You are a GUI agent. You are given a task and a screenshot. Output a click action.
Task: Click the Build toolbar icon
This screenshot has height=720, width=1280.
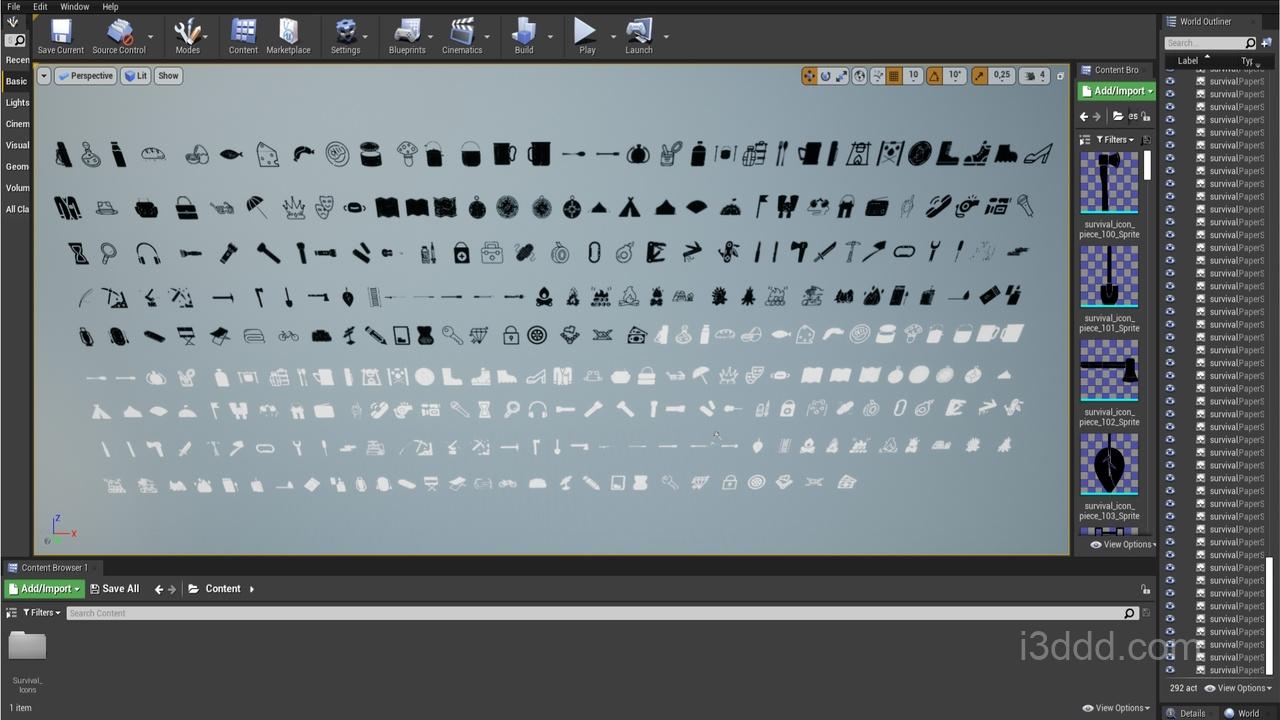click(x=524, y=36)
